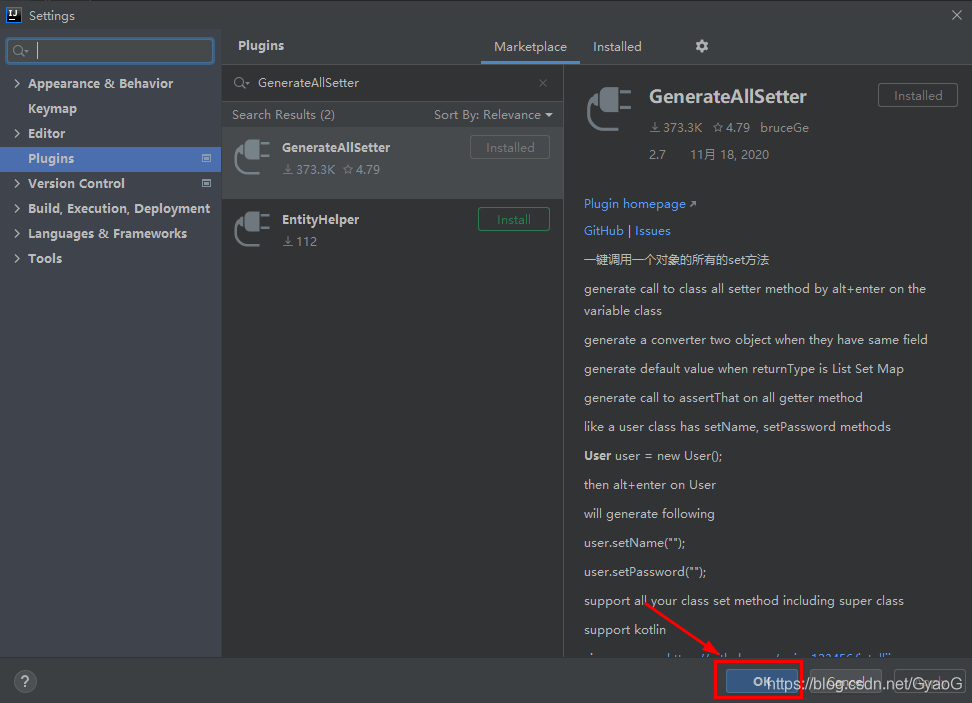Expand the Tools tree node
This screenshot has height=703, width=972.
point(17,258)
